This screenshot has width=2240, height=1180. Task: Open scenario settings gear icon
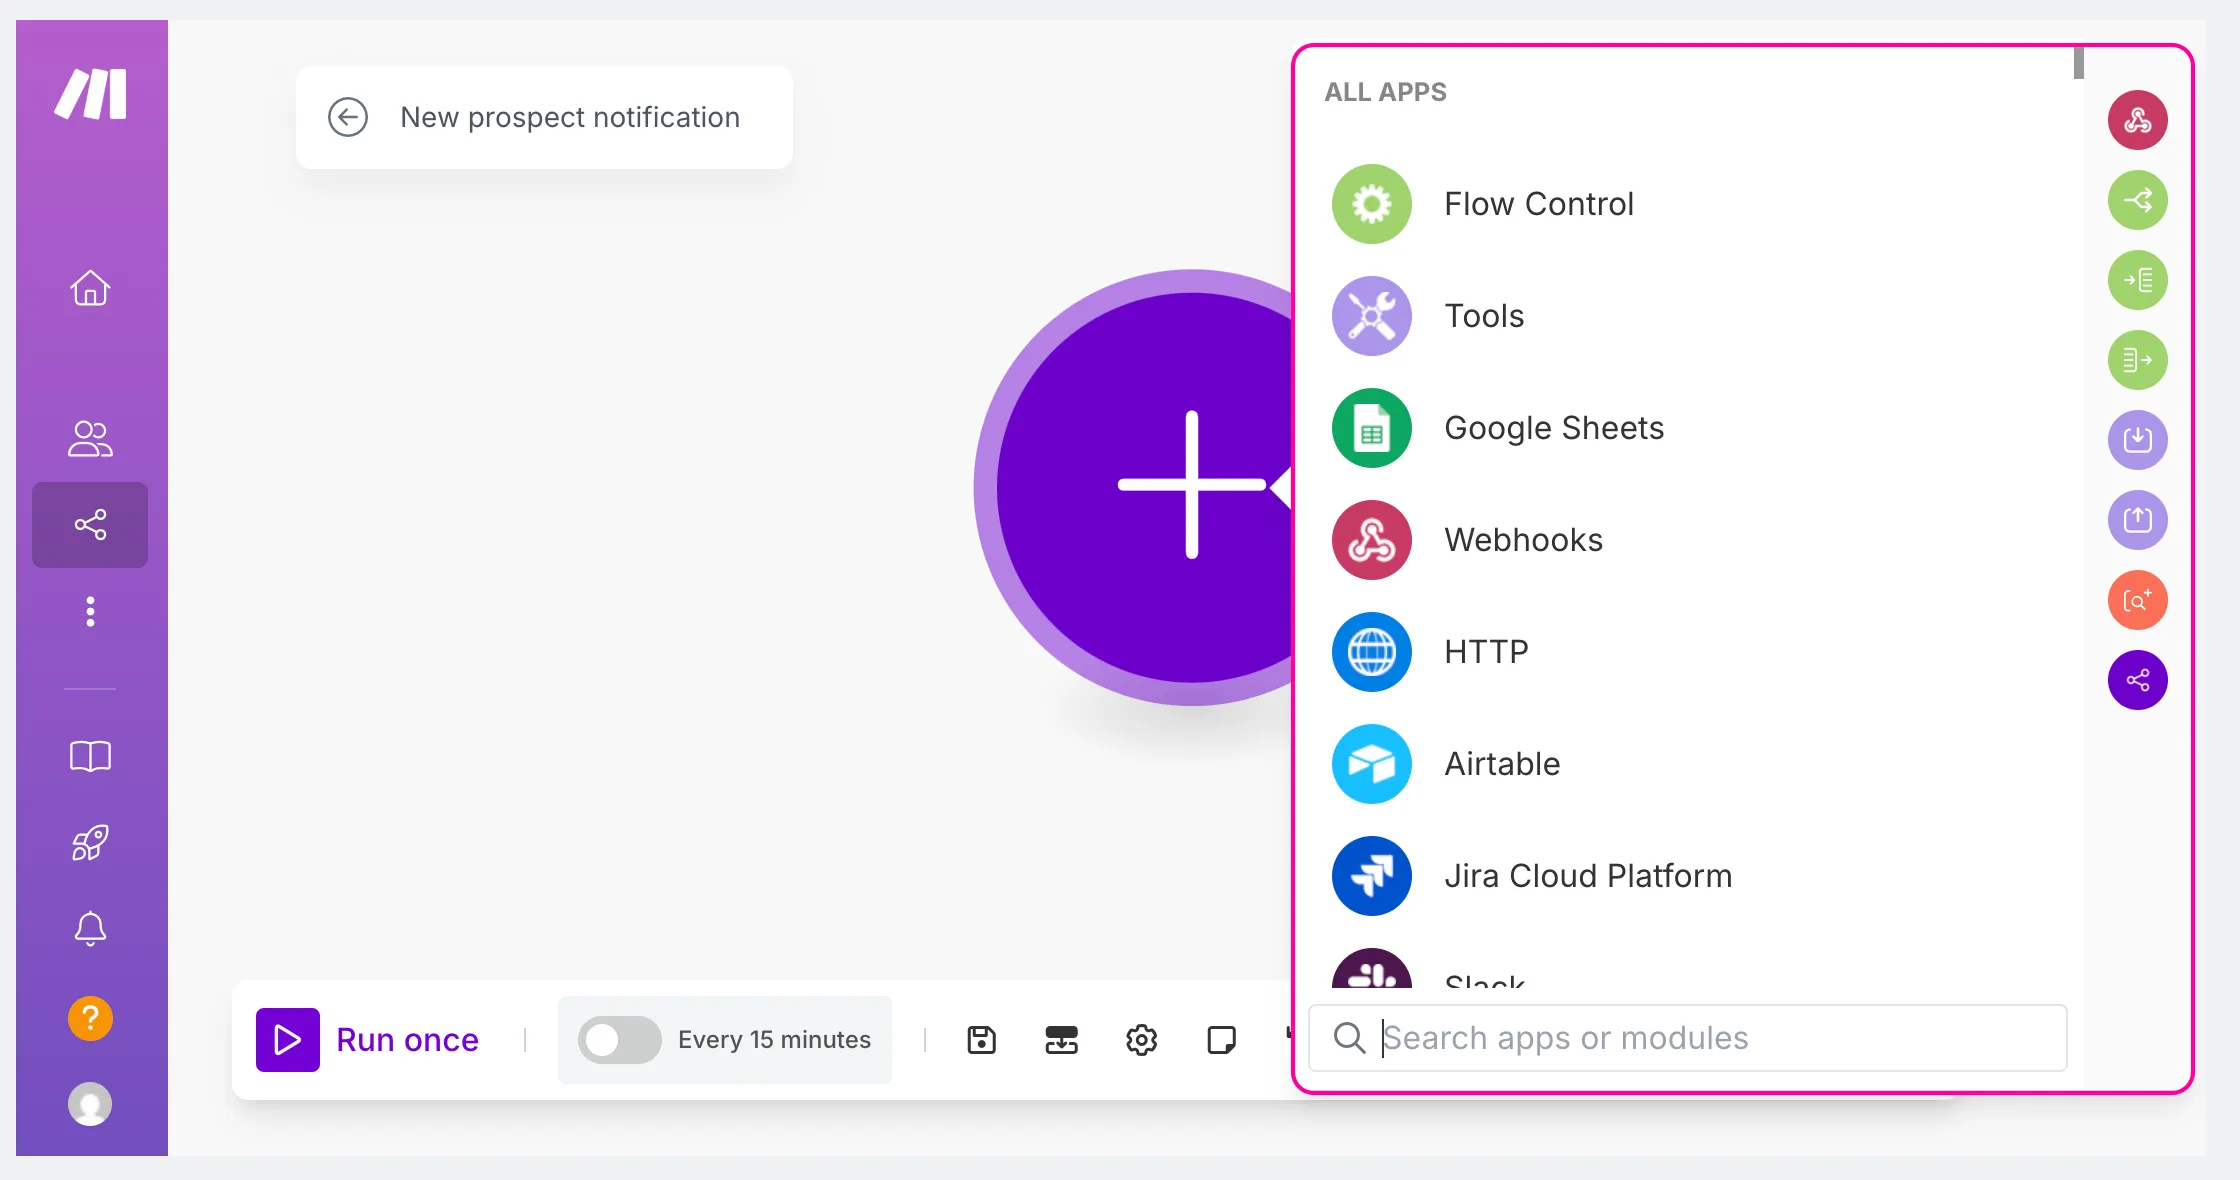tap(1141, 1040)
